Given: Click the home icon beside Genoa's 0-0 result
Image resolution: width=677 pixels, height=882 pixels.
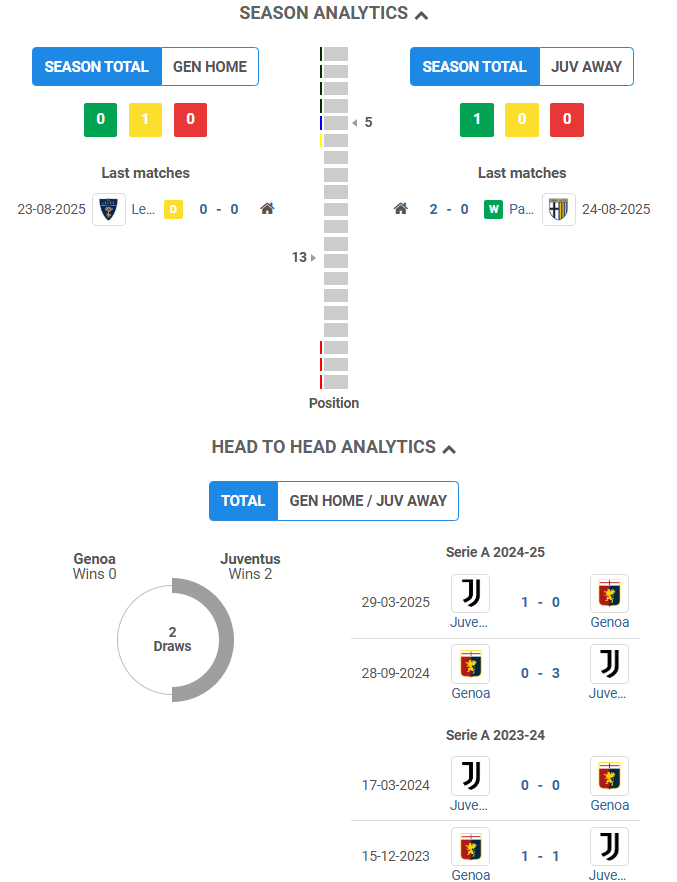Looking at the screenshot, I should pos(267,209).
